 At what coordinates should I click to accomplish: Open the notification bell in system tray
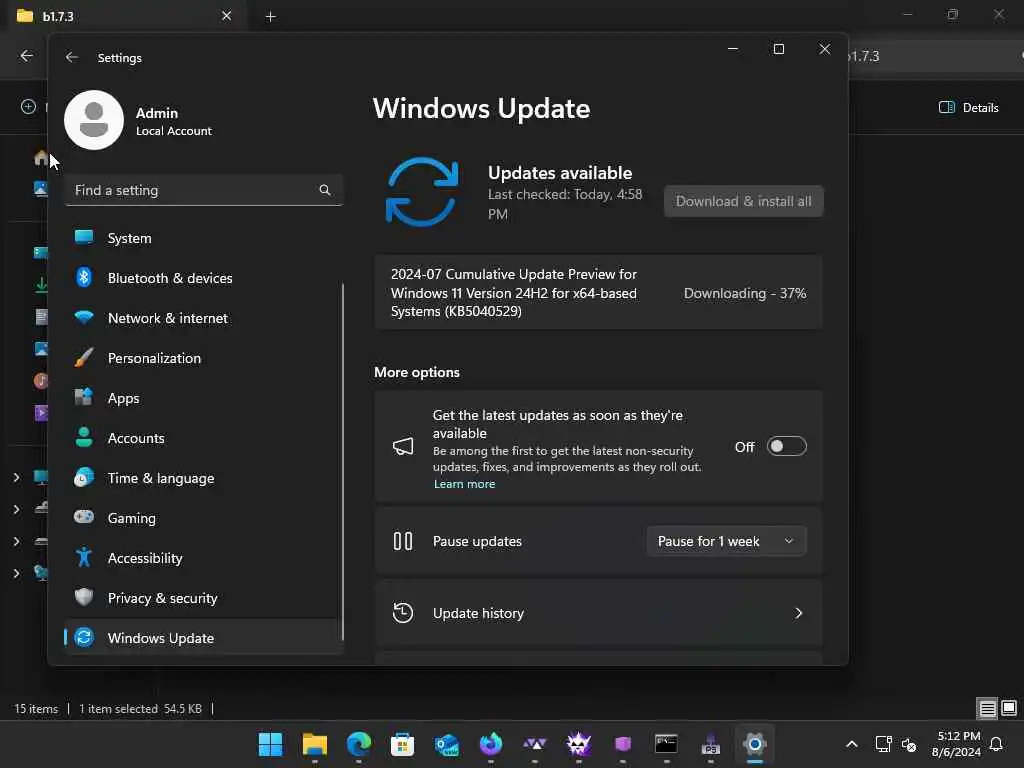(997, 744)
